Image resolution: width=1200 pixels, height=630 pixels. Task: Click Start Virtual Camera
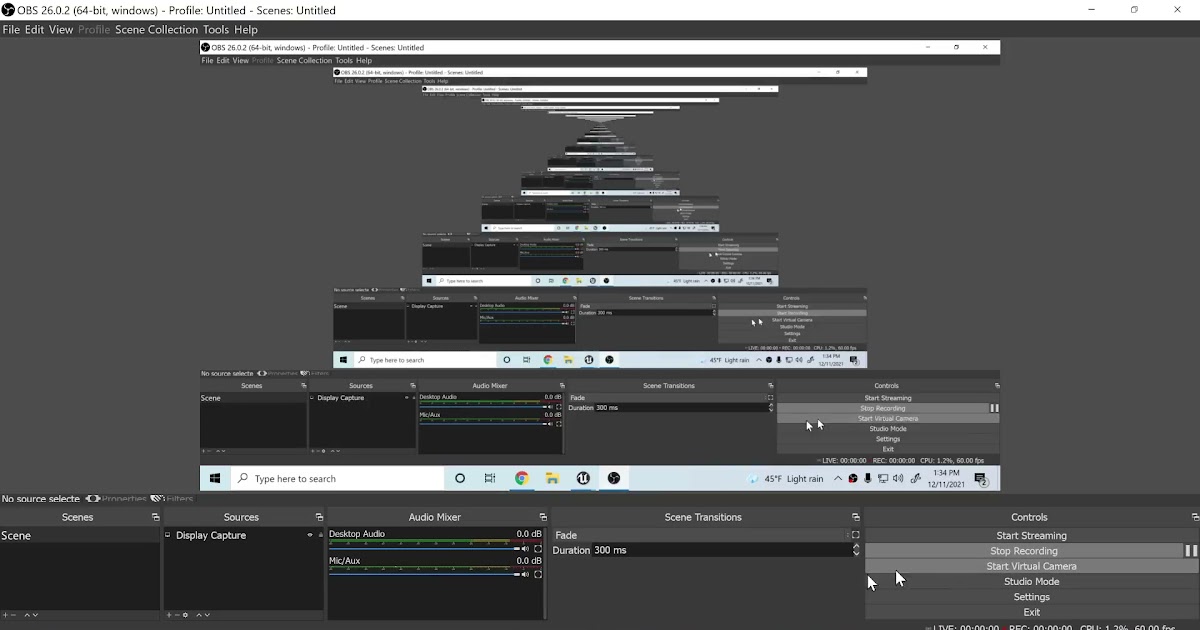(1031, 566)
